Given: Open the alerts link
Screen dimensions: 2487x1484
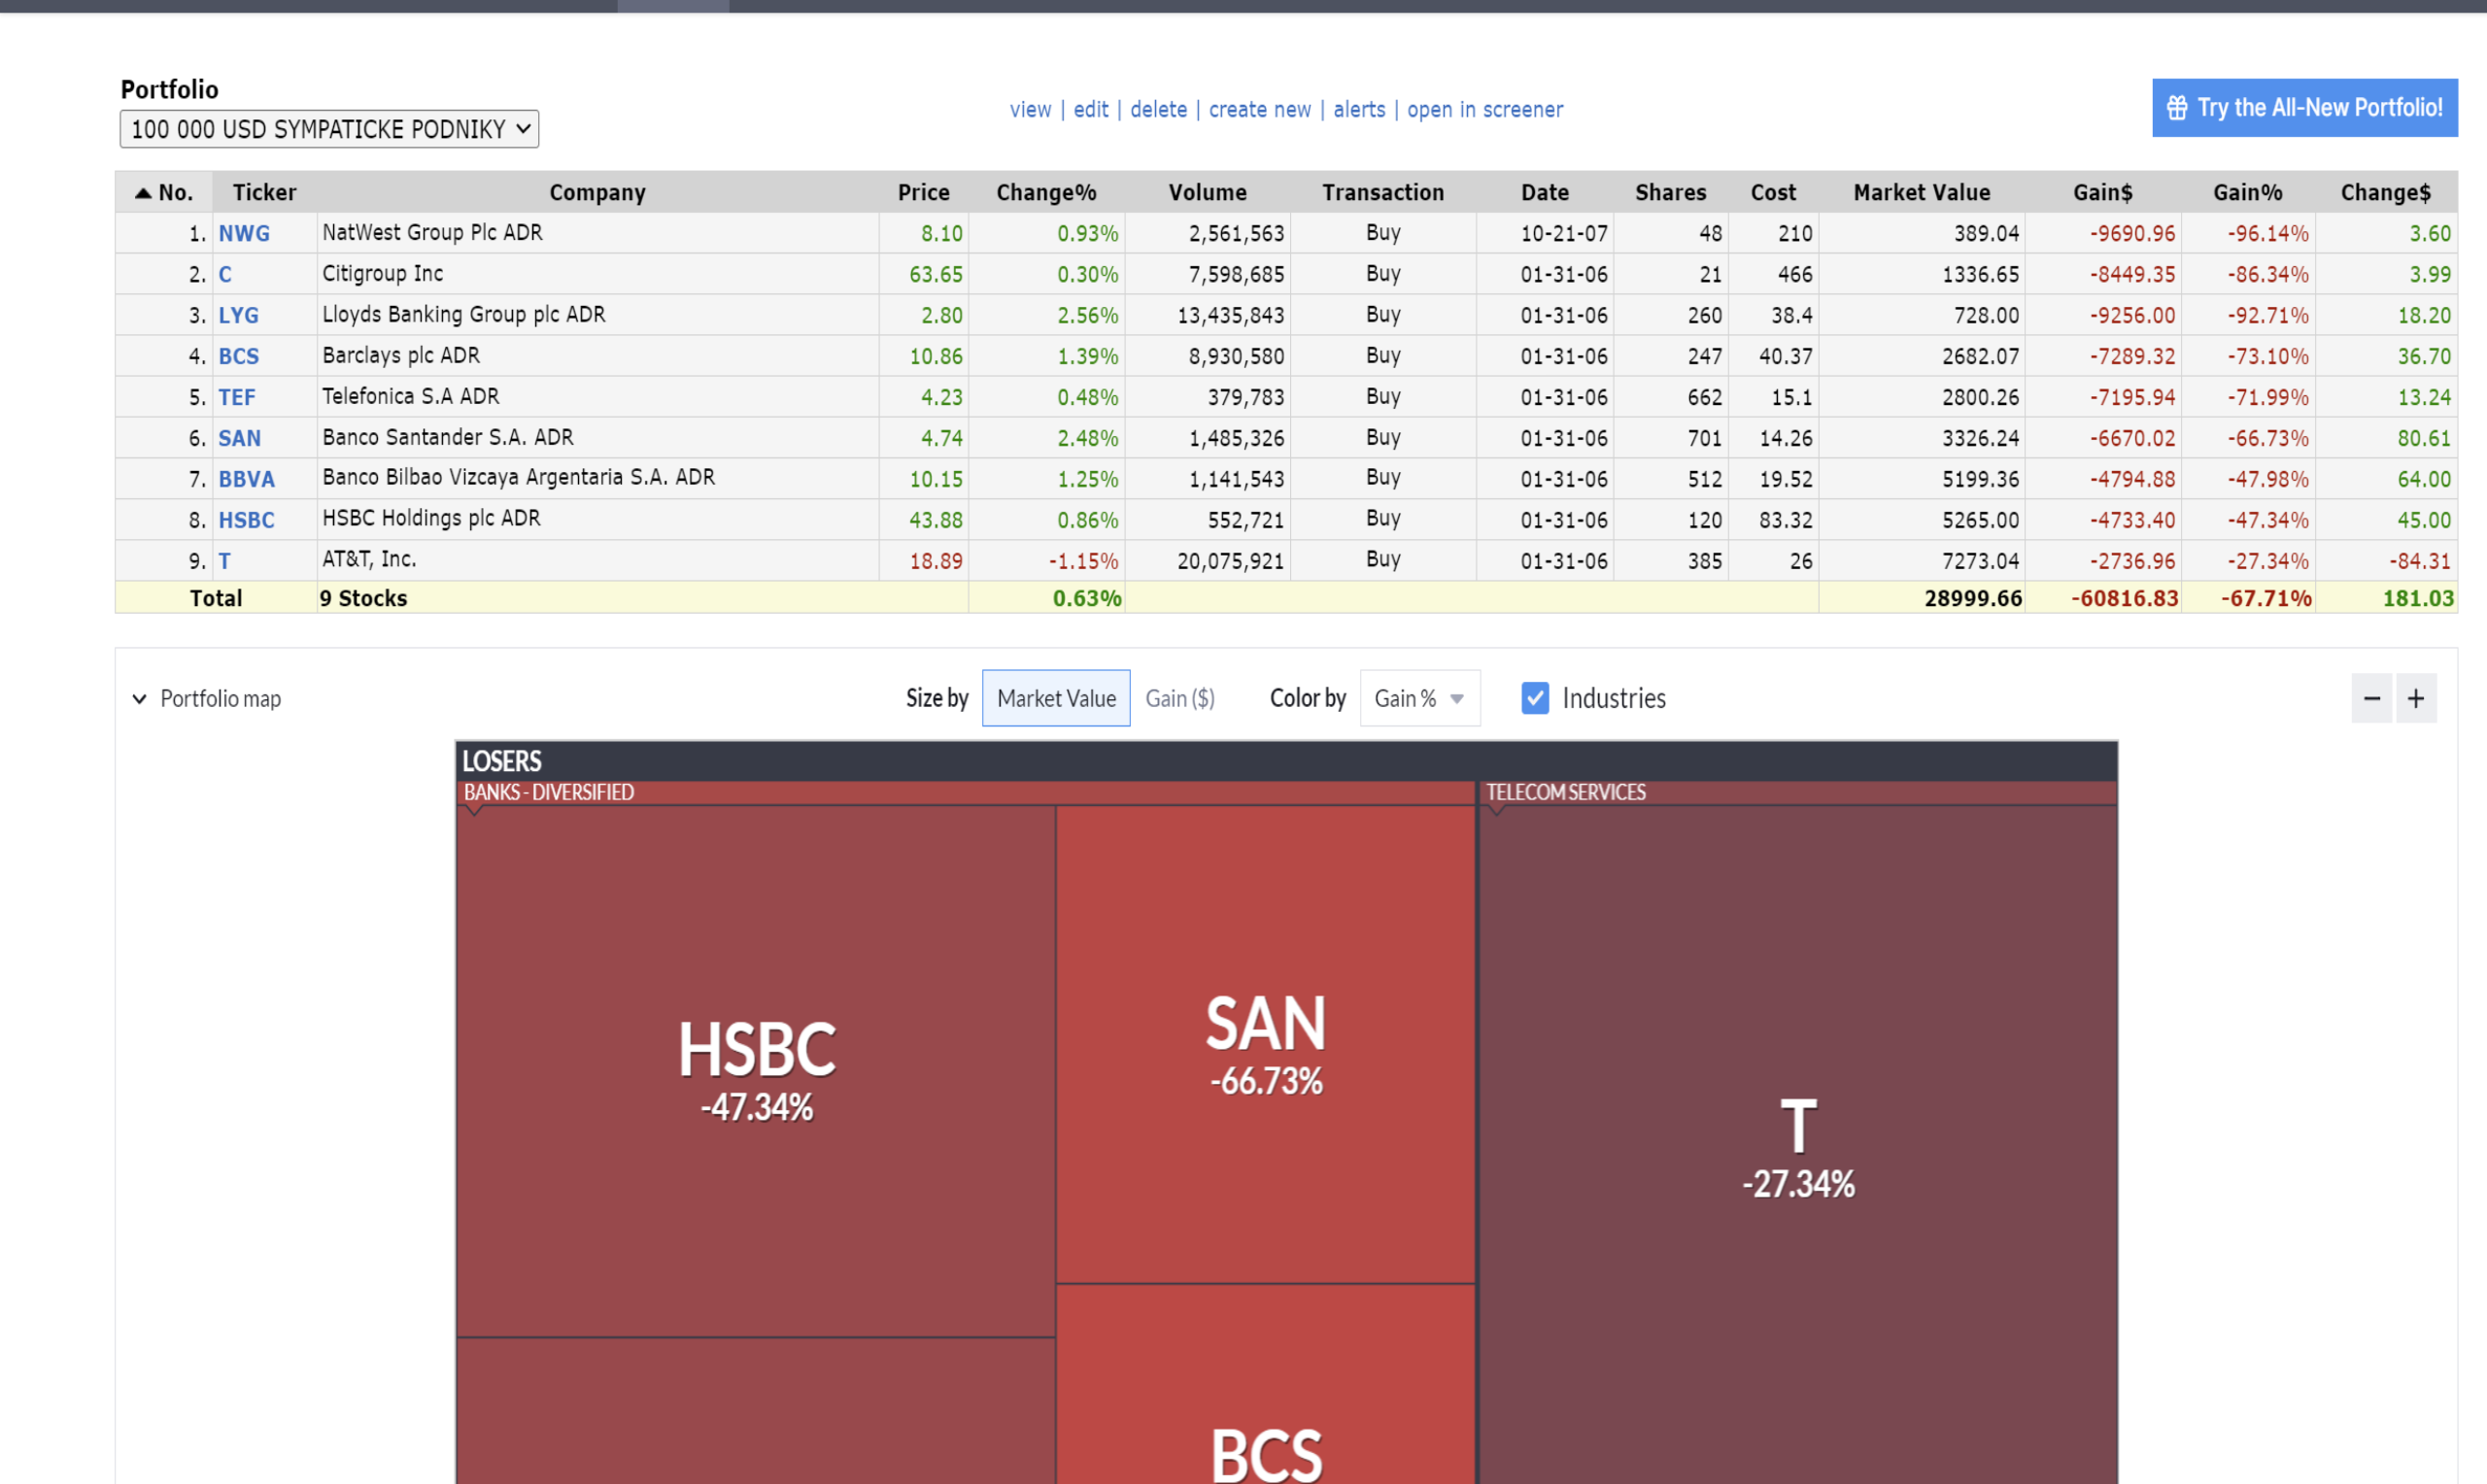Looking at the screenshot, I should [1358, 110].
